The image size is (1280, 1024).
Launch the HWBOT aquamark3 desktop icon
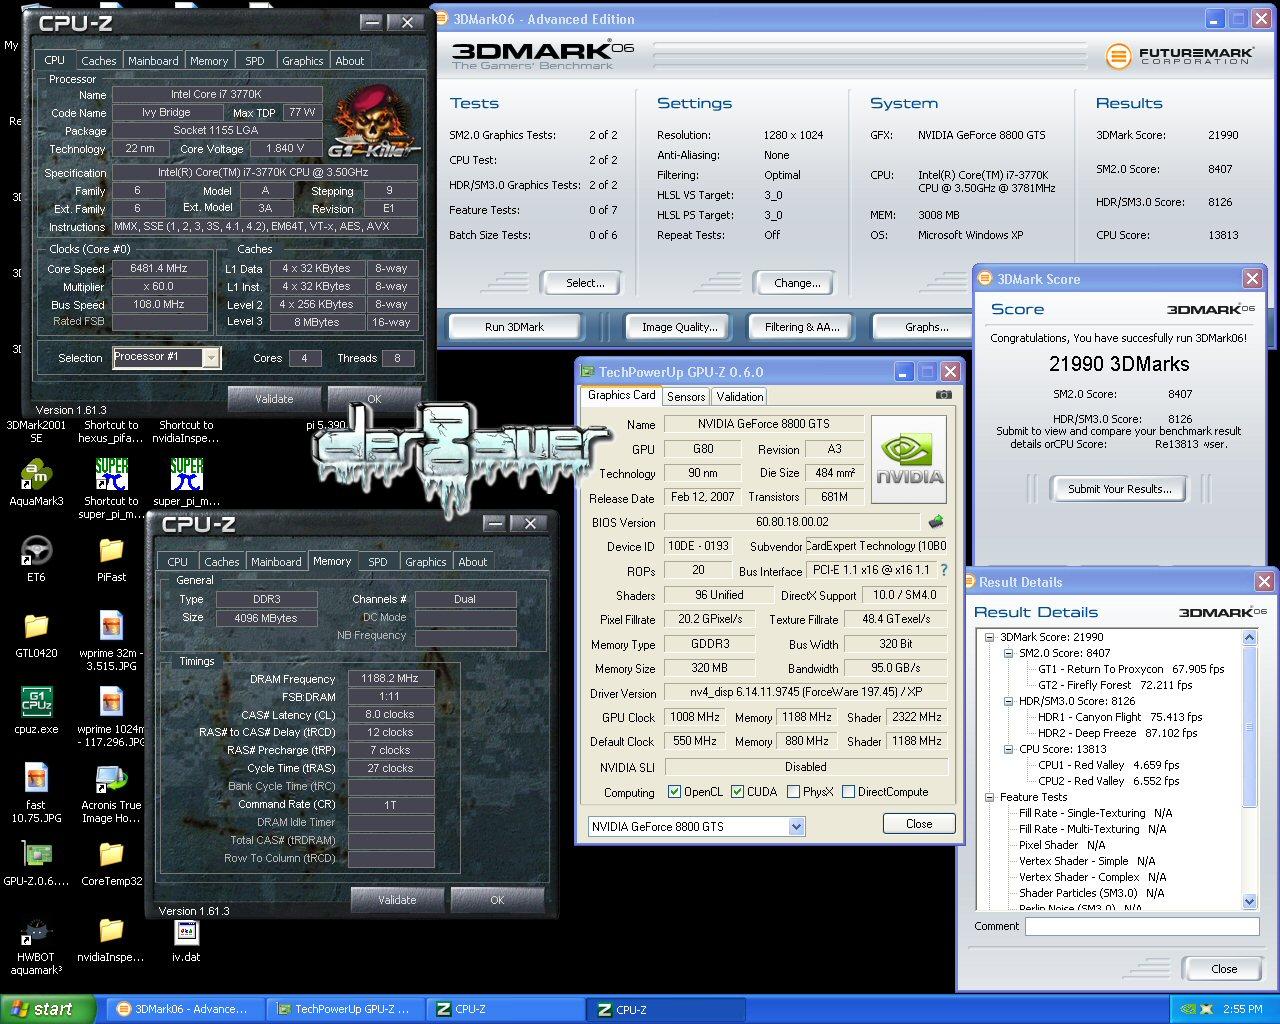pos(36,931)
